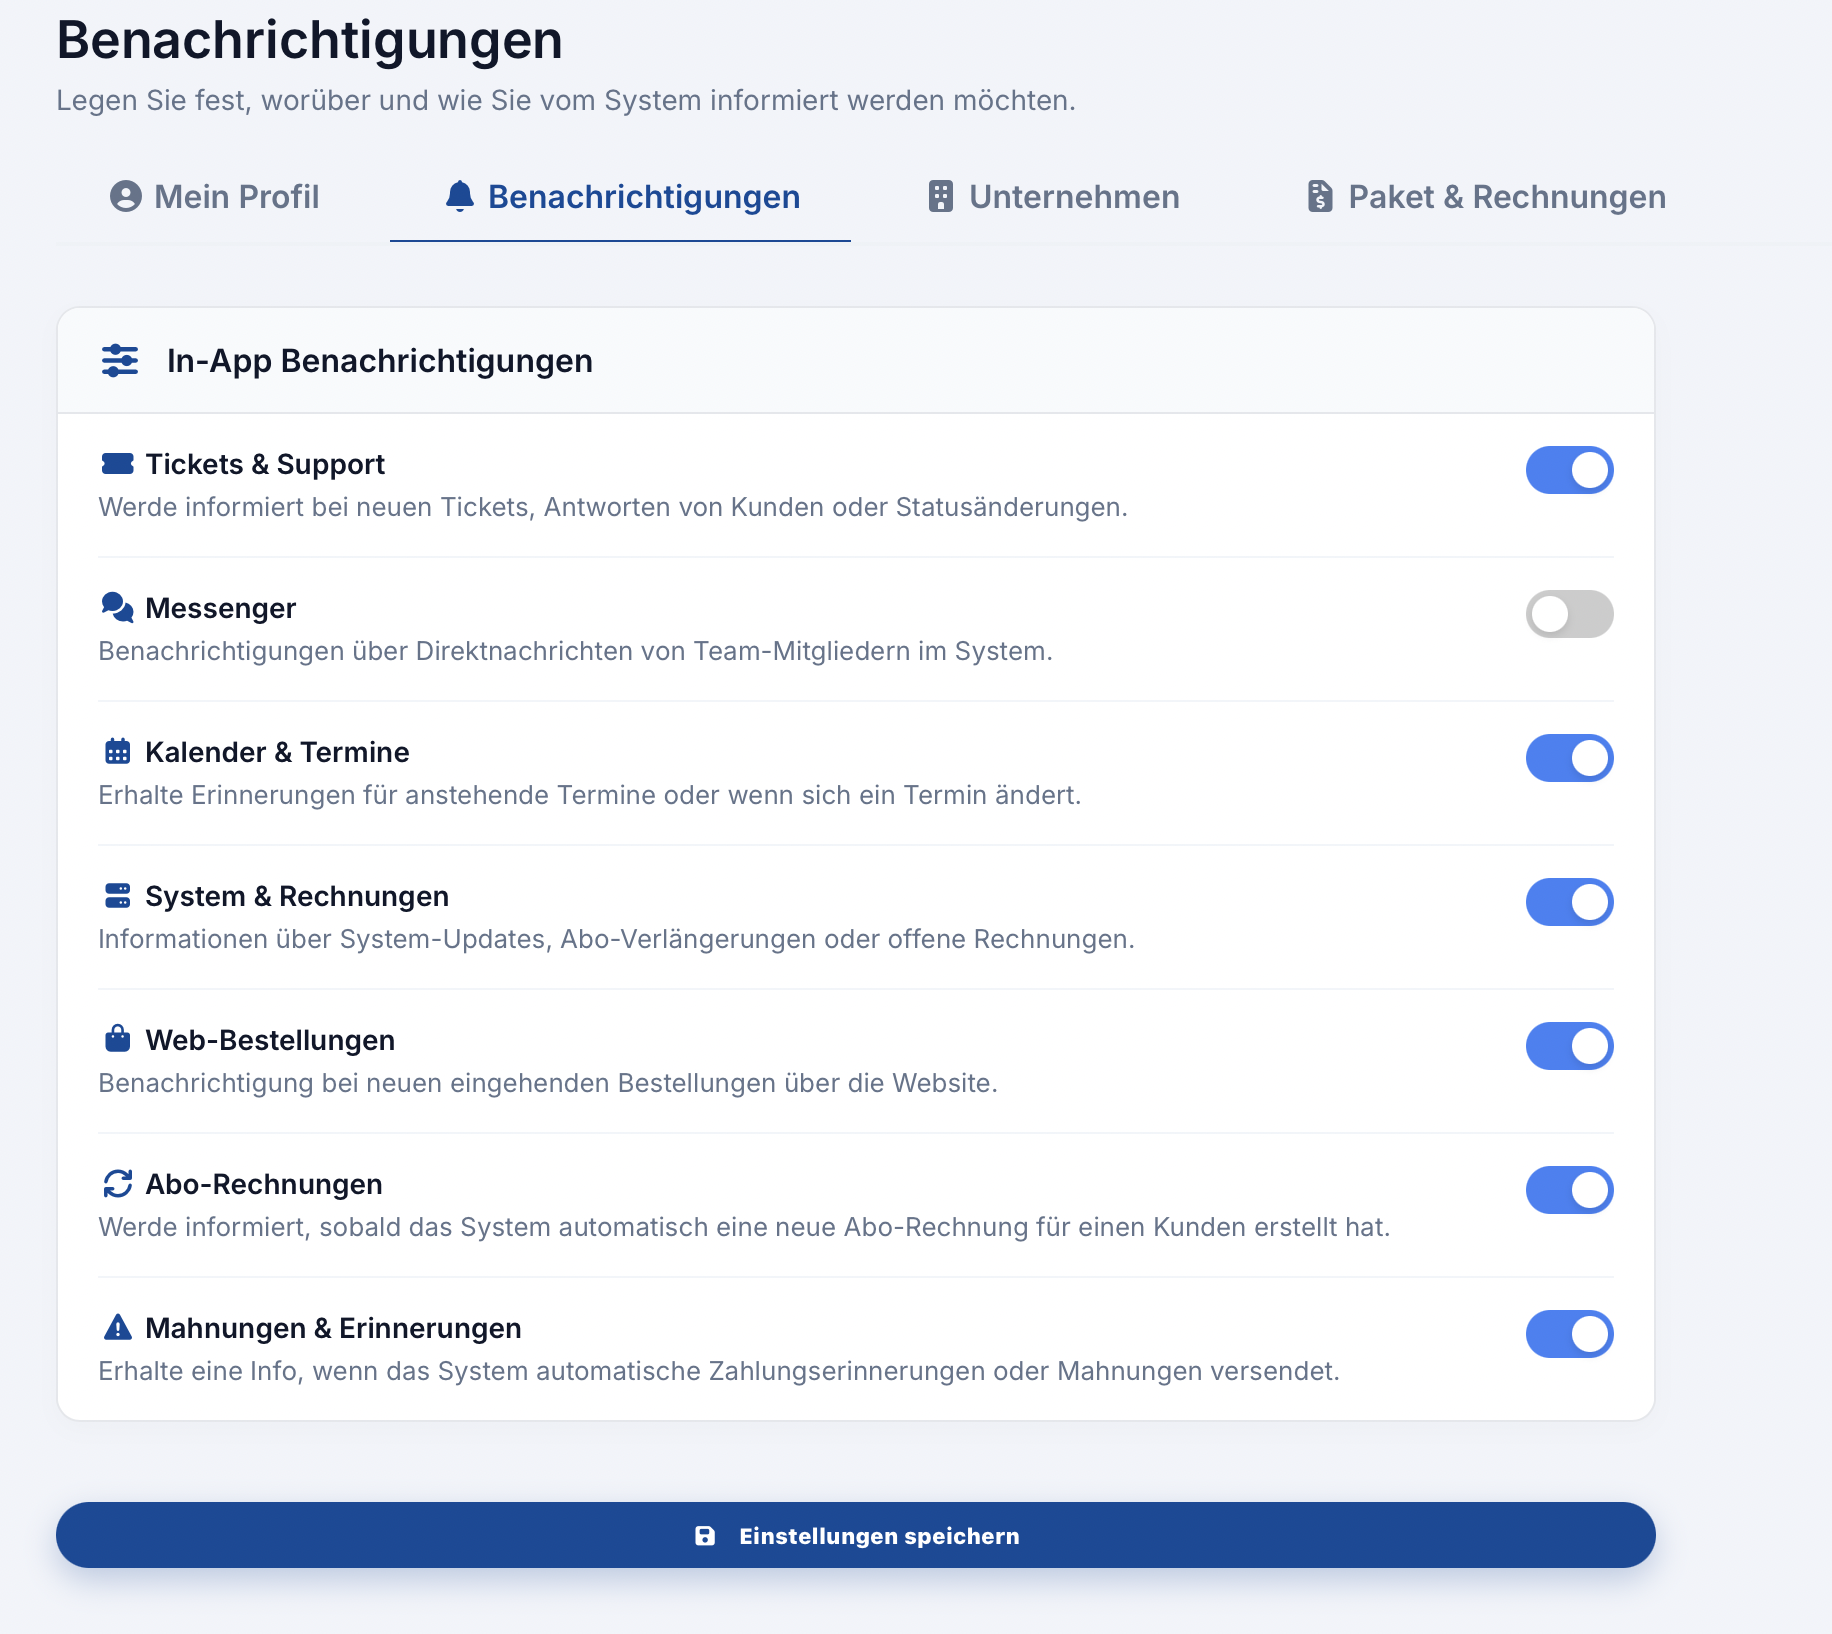Image resolution: width=1832 pixels, height=1634 pixels.
Task: Click the ticket icon beside Tickets & Support
Action: pyautogui.click(x=118, y=464)
